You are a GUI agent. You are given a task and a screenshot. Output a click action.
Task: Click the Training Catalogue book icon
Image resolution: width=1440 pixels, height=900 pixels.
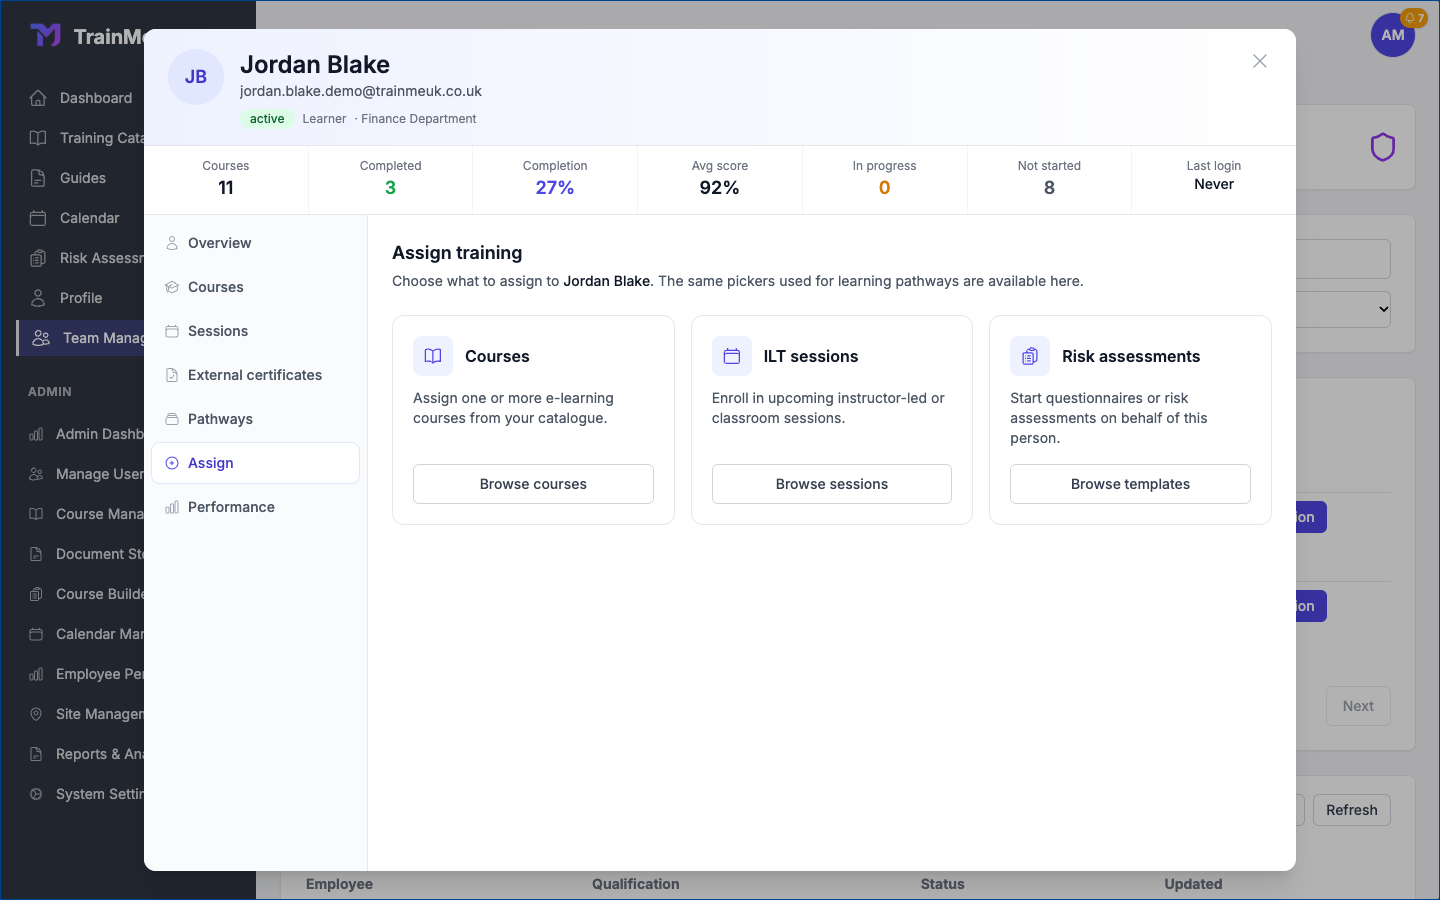pyautogui.click(x=38, y=138)
